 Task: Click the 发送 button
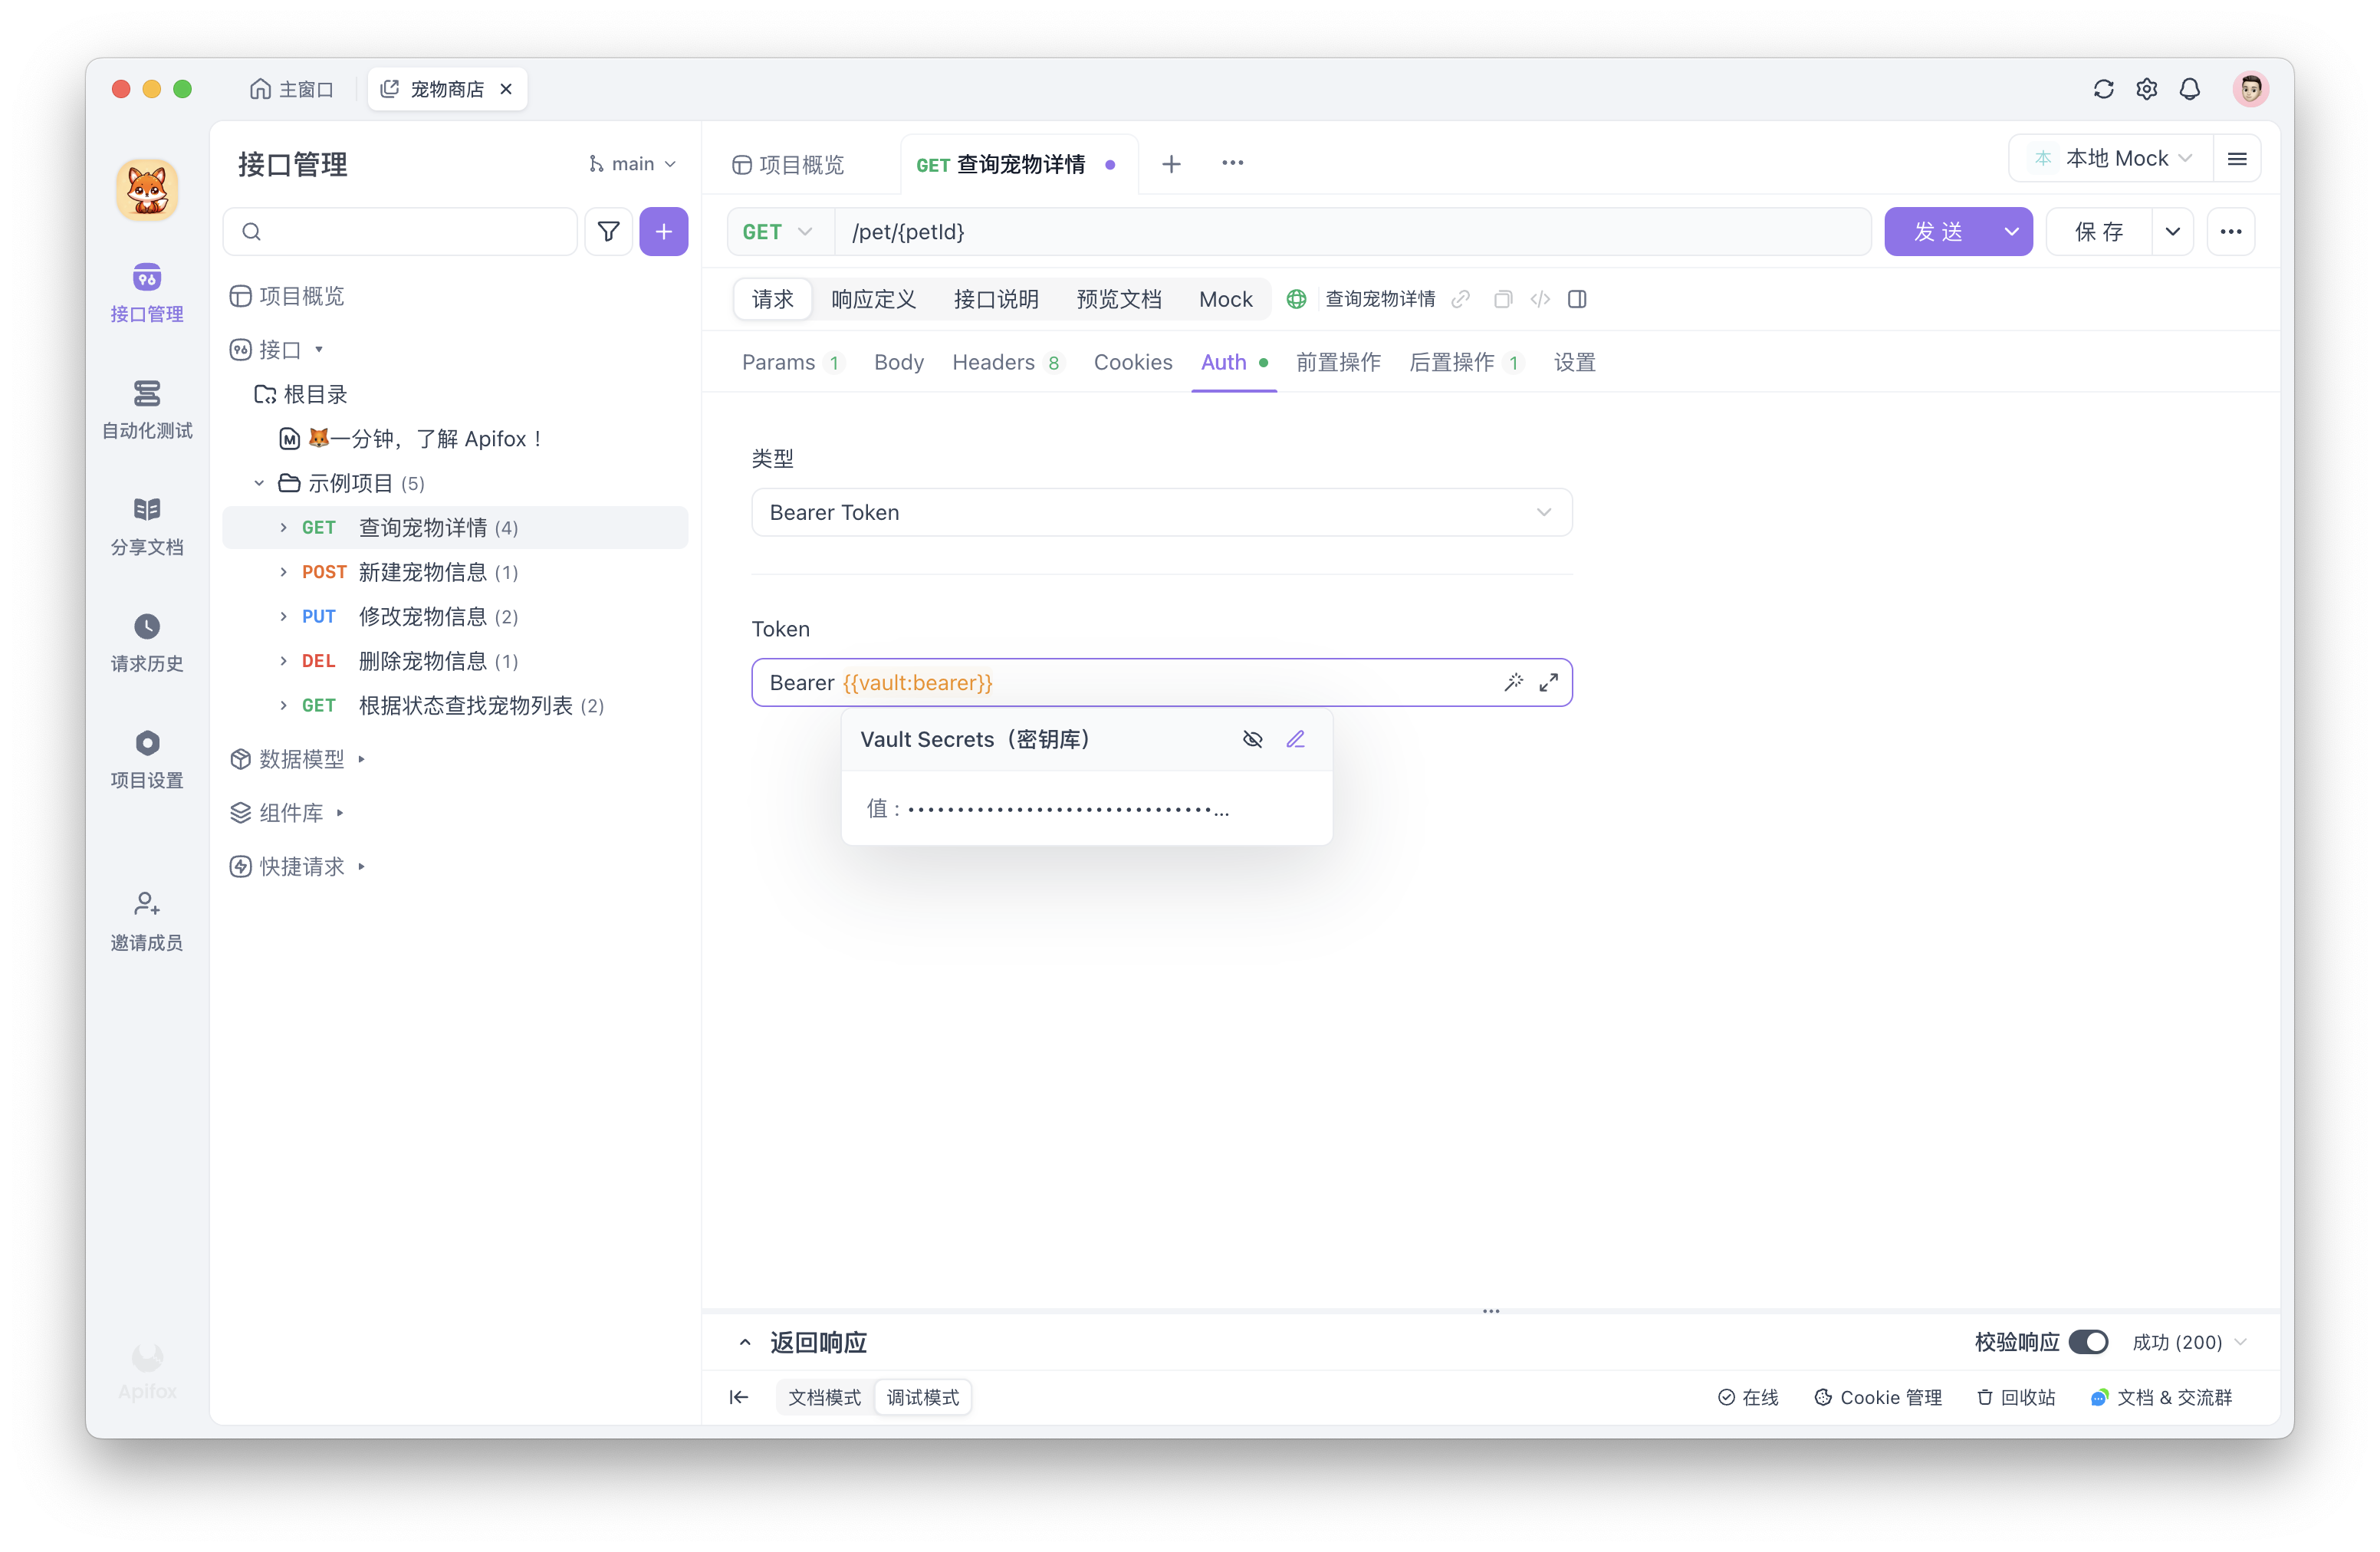tap(1938, 232)
